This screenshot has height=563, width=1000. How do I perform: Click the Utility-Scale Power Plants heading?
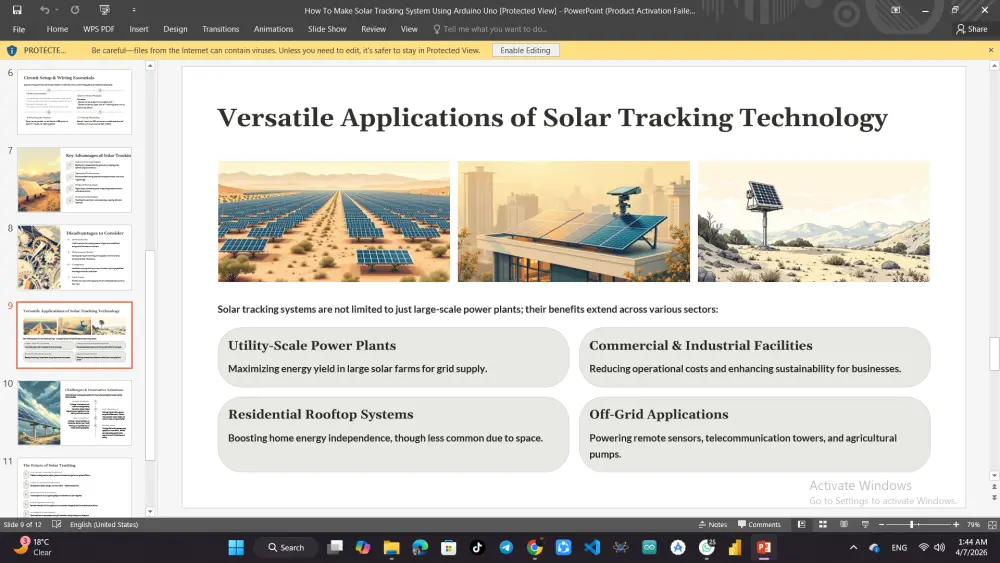312,346
